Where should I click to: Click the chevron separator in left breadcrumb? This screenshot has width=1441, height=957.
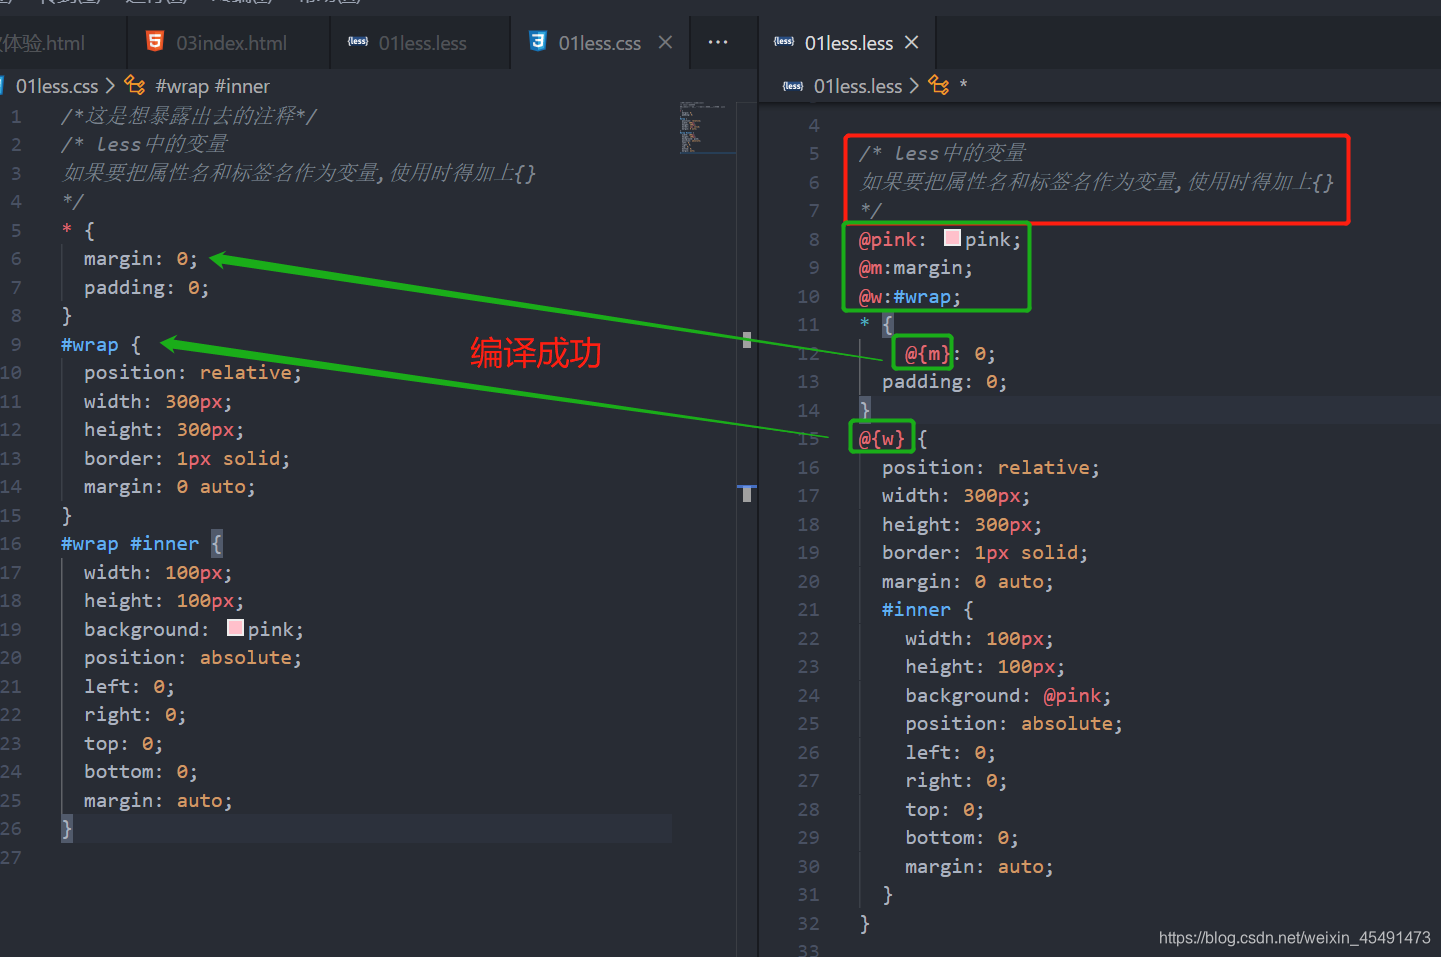pos(110,86)
